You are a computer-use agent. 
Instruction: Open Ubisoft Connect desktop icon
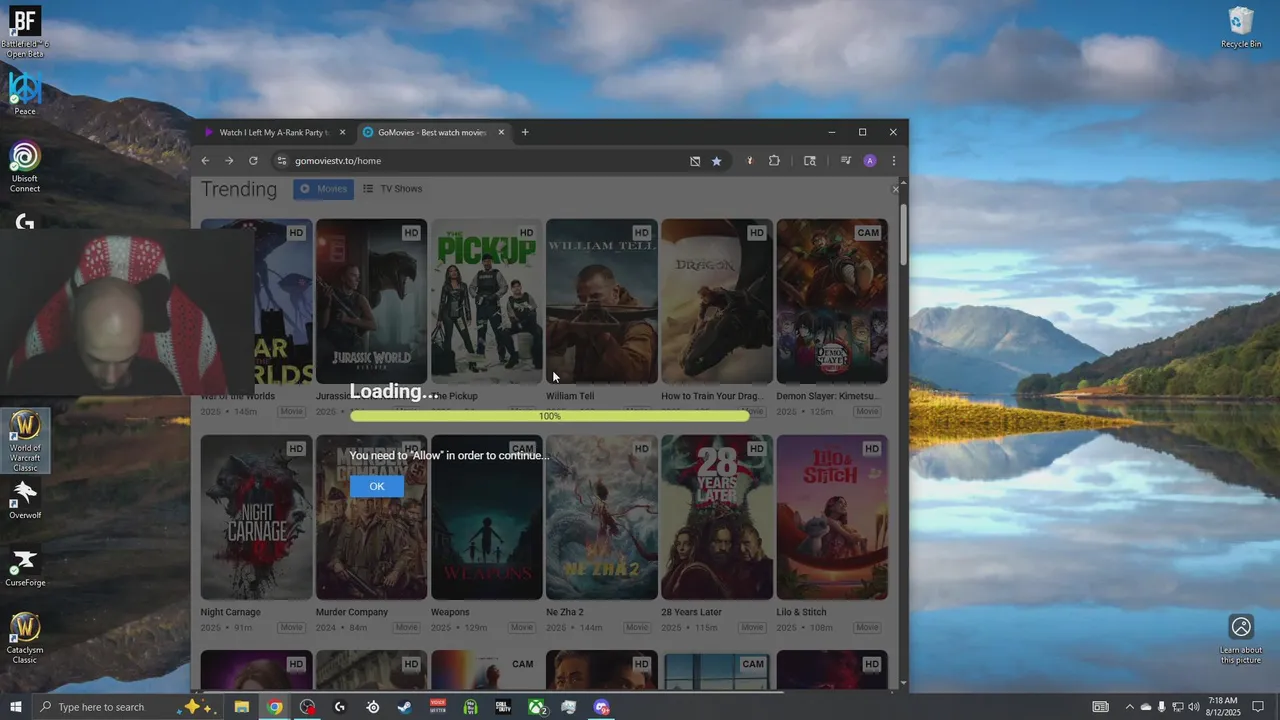pyautogui.click(x=25, y=166)
